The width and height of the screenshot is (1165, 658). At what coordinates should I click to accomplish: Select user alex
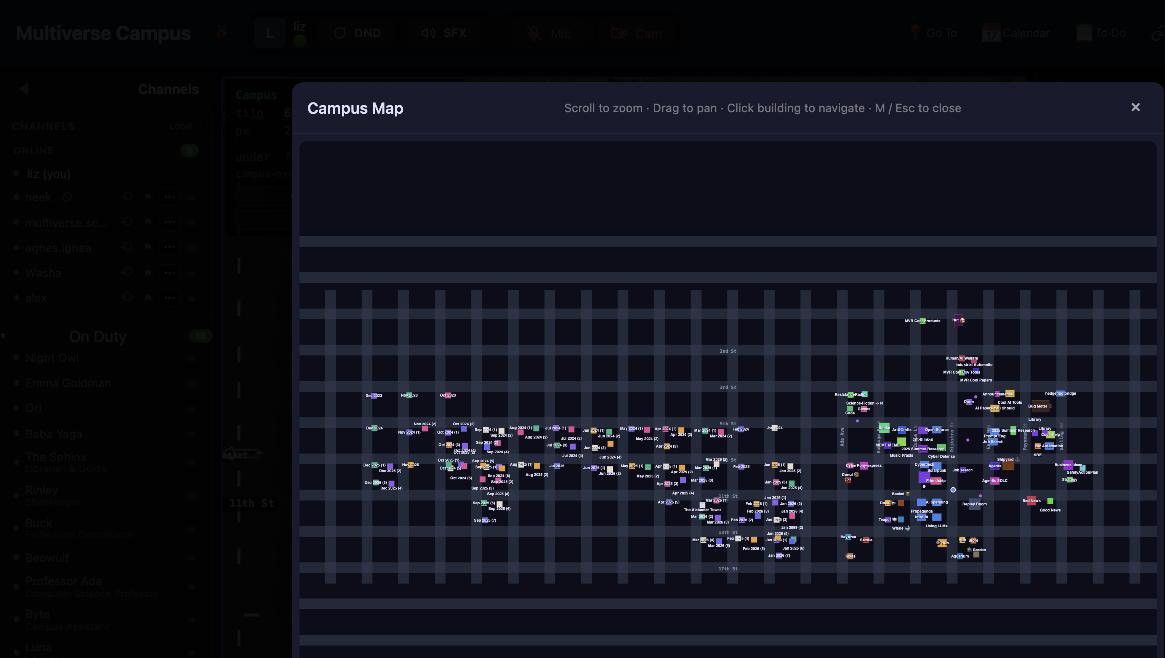tap(36, 297)
